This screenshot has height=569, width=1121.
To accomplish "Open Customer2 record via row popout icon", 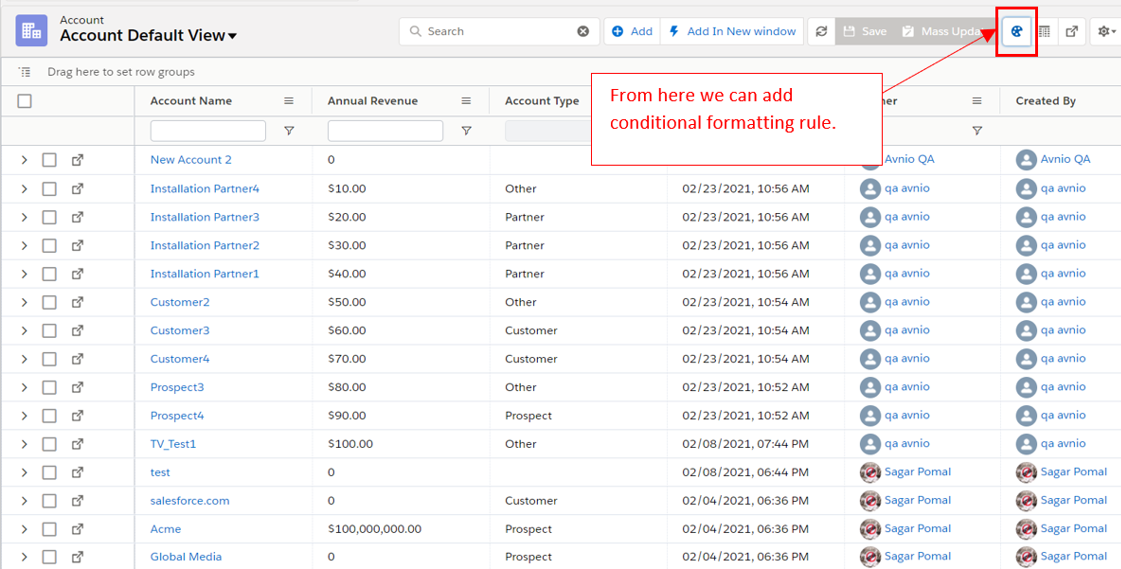I will point(77,302).
